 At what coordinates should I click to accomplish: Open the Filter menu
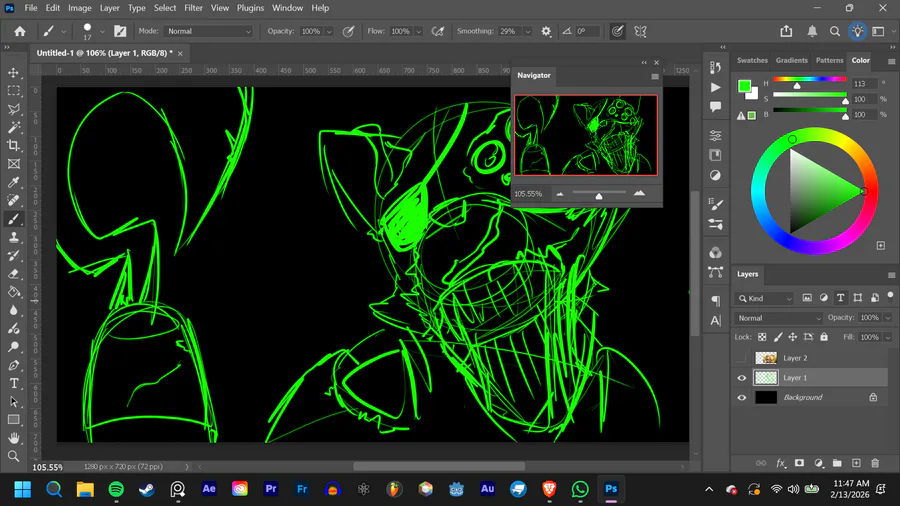pyautogui.click(x=193, y=8)
